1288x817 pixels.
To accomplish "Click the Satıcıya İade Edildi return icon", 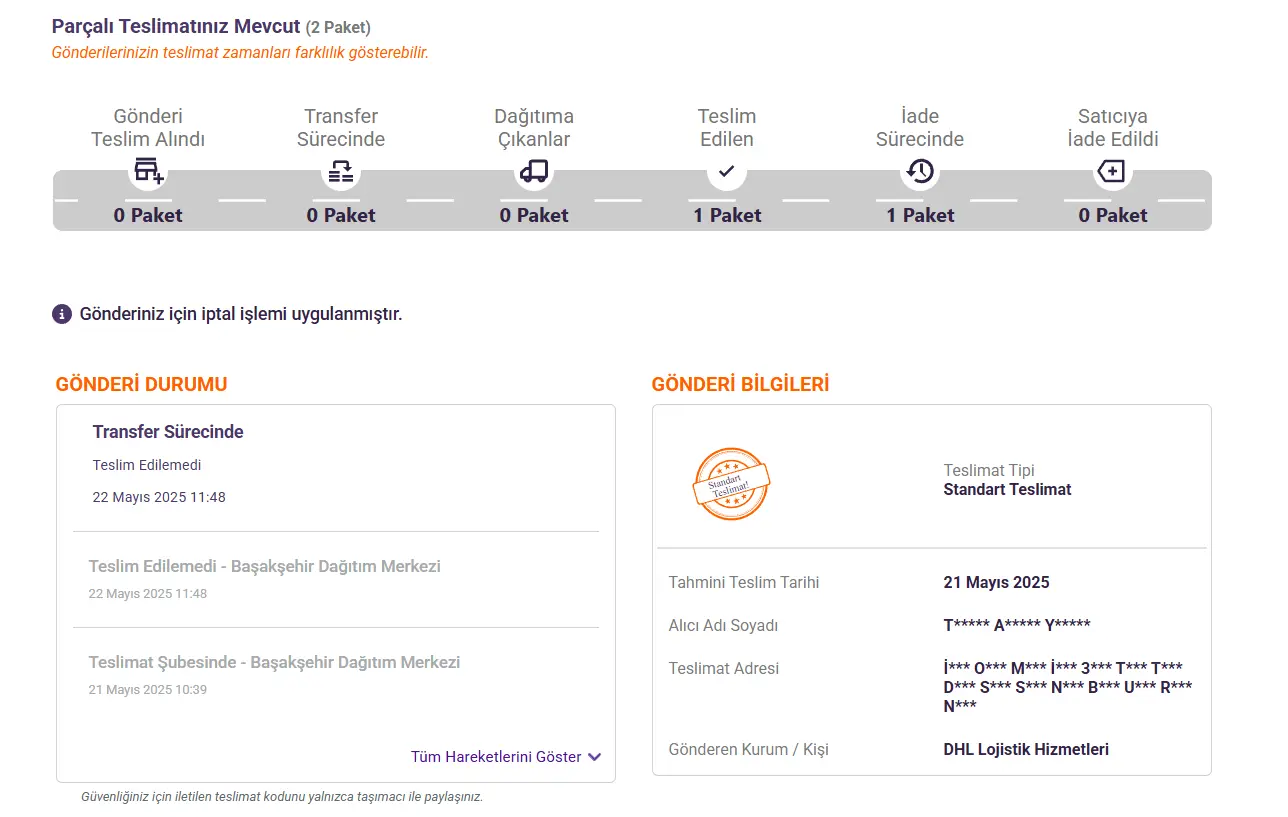I will (1112, 172).
